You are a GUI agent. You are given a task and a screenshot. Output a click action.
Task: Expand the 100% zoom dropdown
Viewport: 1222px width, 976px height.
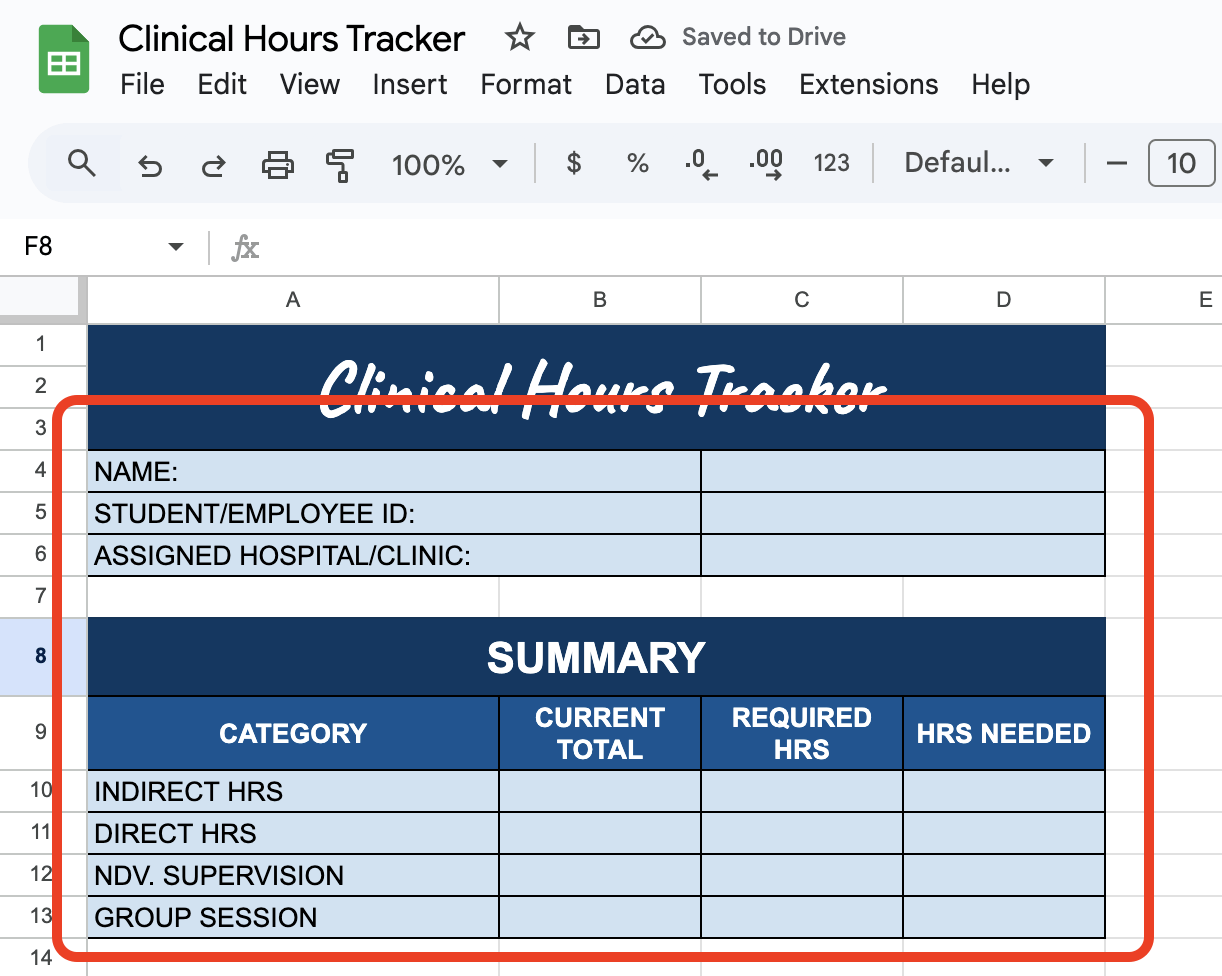tap(500, 164)
